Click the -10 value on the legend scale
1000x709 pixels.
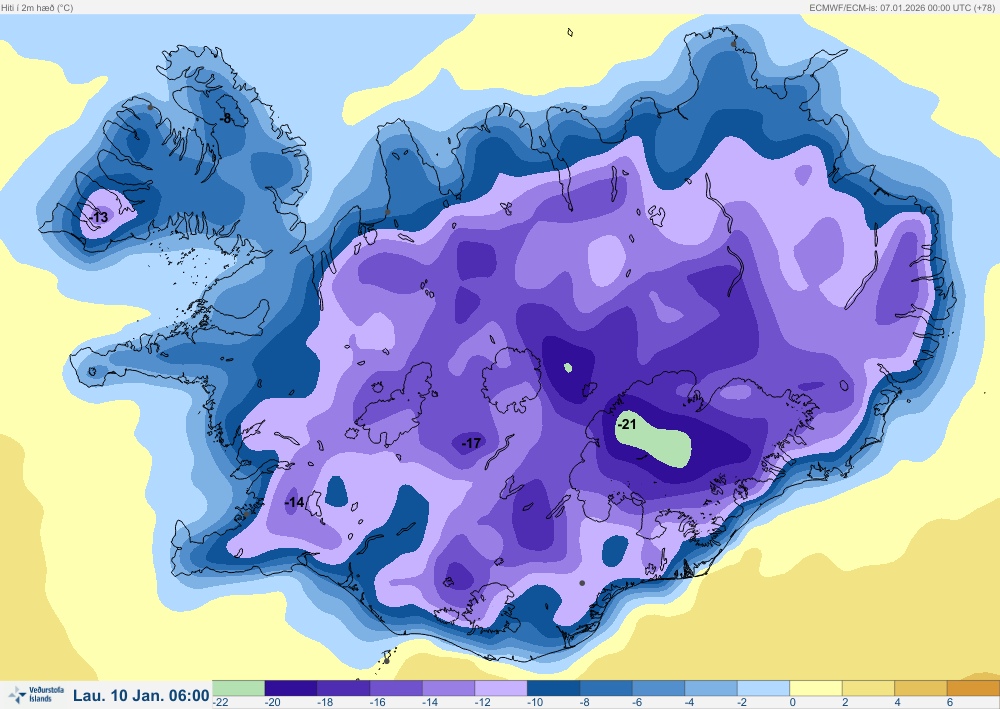click(x=535, y=702)
